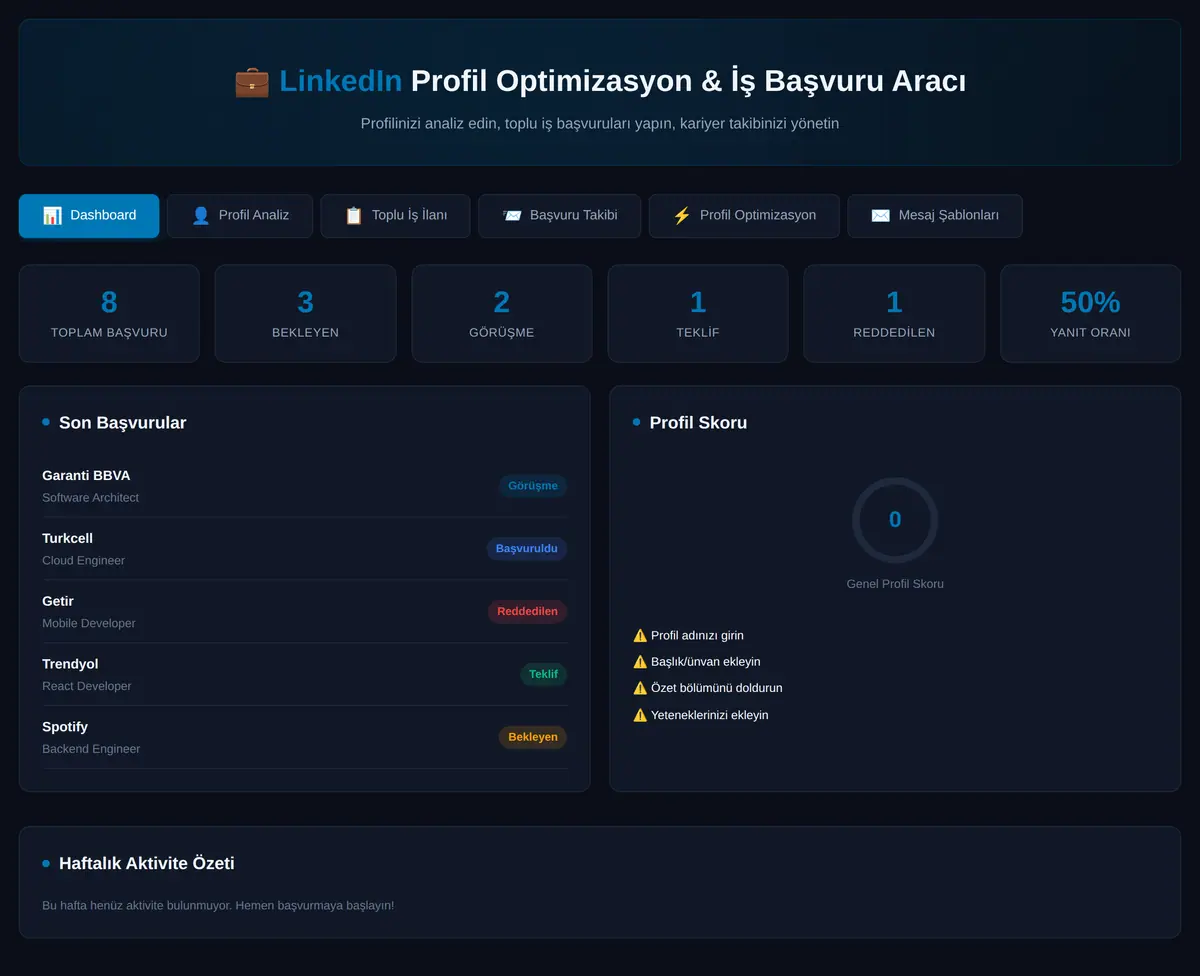Click the Teklif stat card
The height and width of the screenshot is (976, 1200).
698,313
